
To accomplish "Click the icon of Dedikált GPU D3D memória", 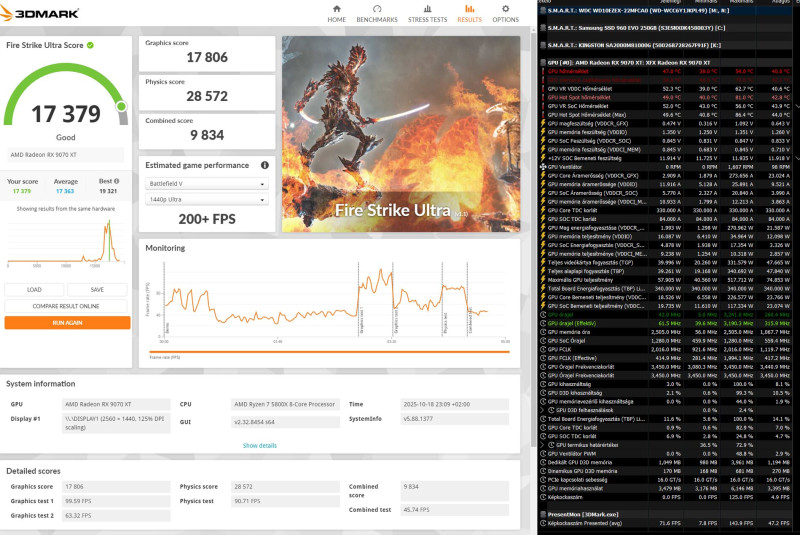I will [x=543, y=462].
